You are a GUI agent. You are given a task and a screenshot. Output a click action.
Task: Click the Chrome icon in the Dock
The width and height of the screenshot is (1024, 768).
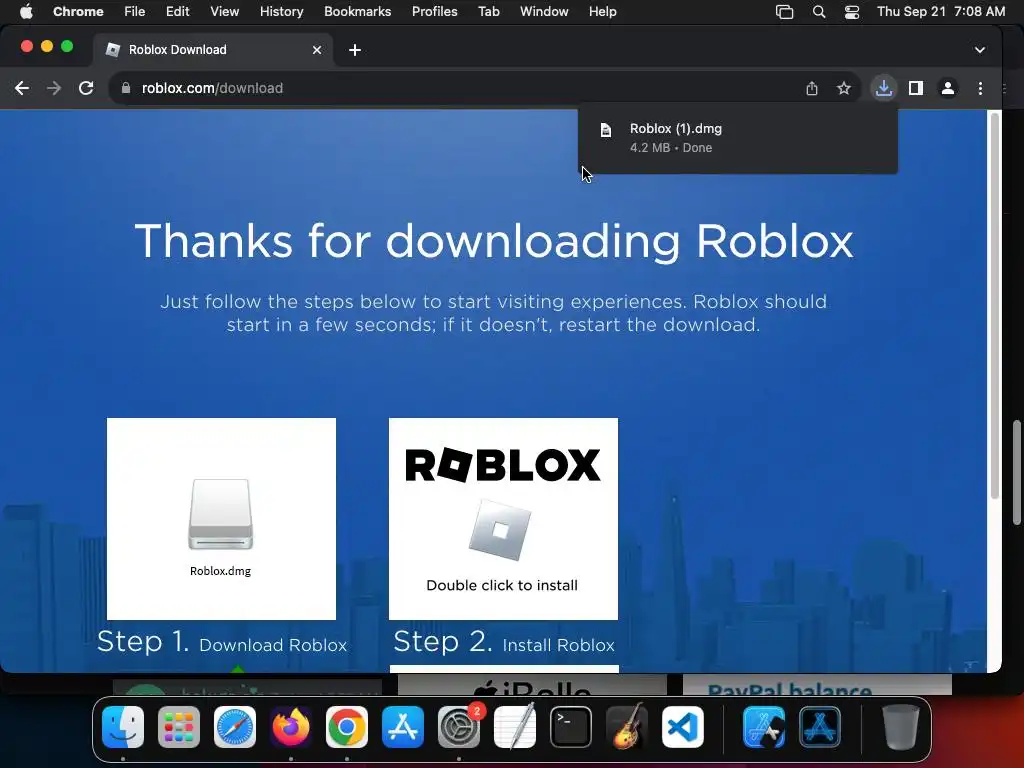pyautogui.click(x=347, y=727)
